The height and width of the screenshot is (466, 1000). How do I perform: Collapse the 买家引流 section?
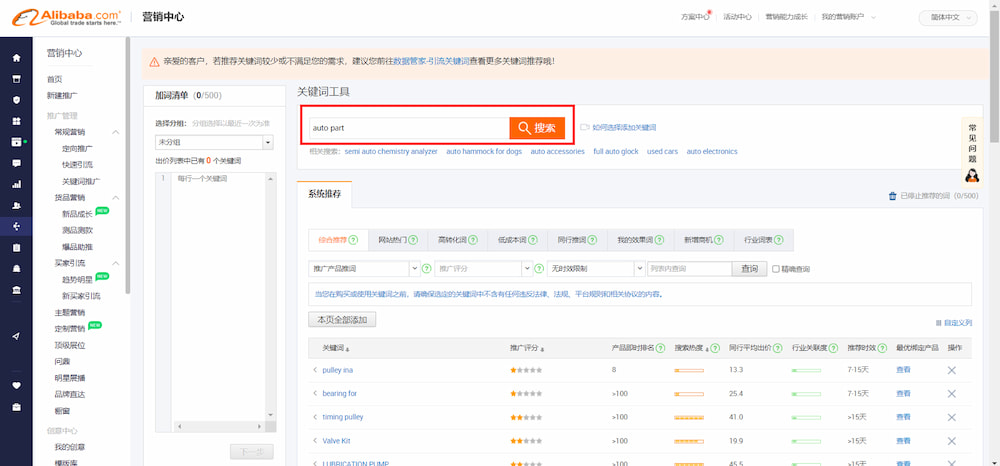click(x=116, y=263)
